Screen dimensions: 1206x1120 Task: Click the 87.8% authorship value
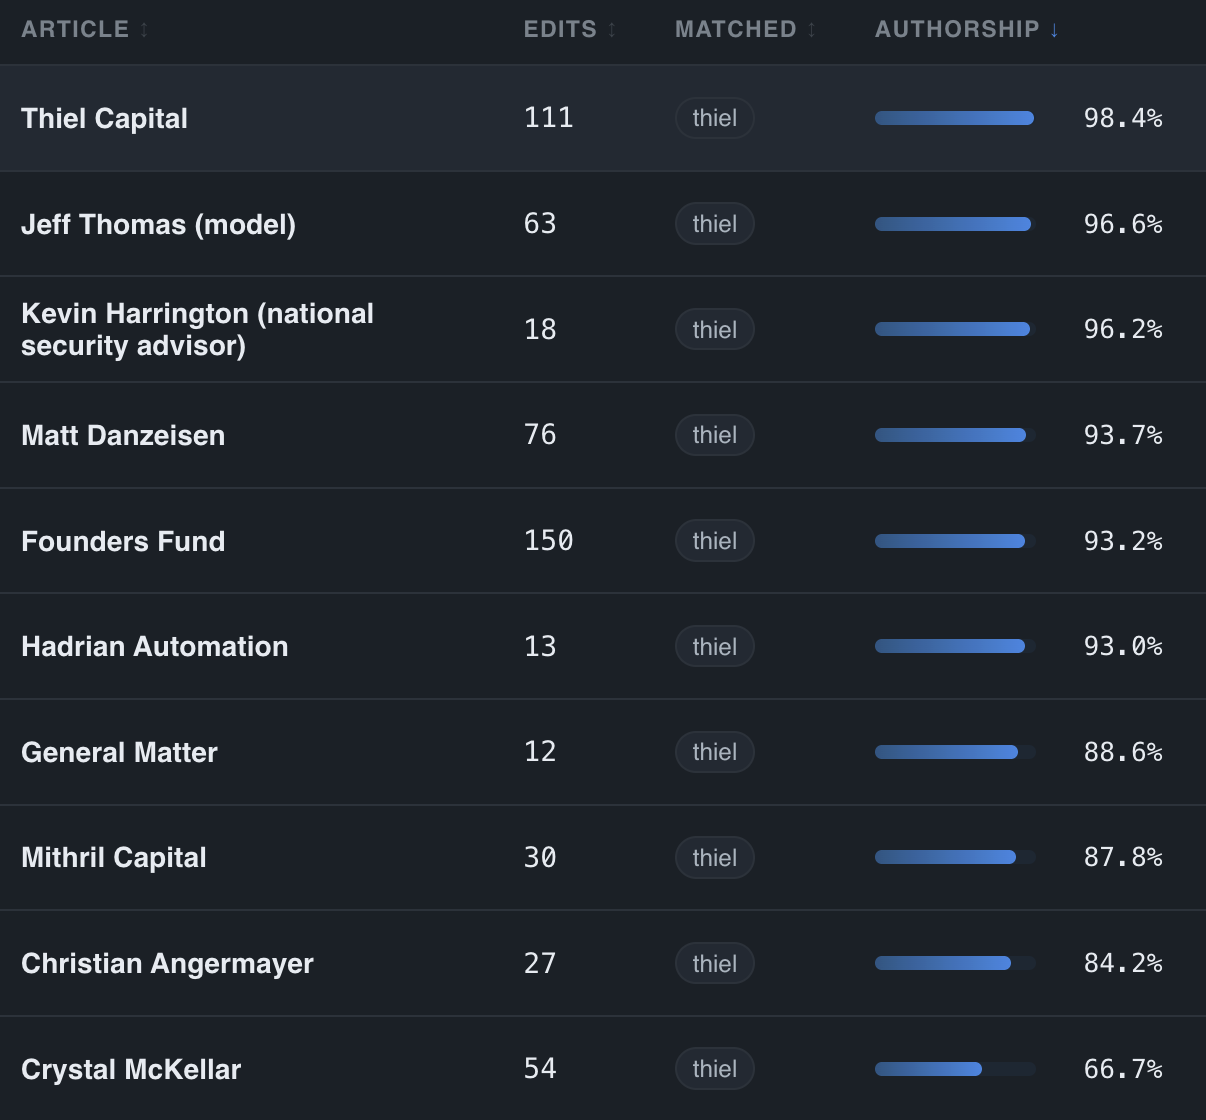pos(1123,857)
